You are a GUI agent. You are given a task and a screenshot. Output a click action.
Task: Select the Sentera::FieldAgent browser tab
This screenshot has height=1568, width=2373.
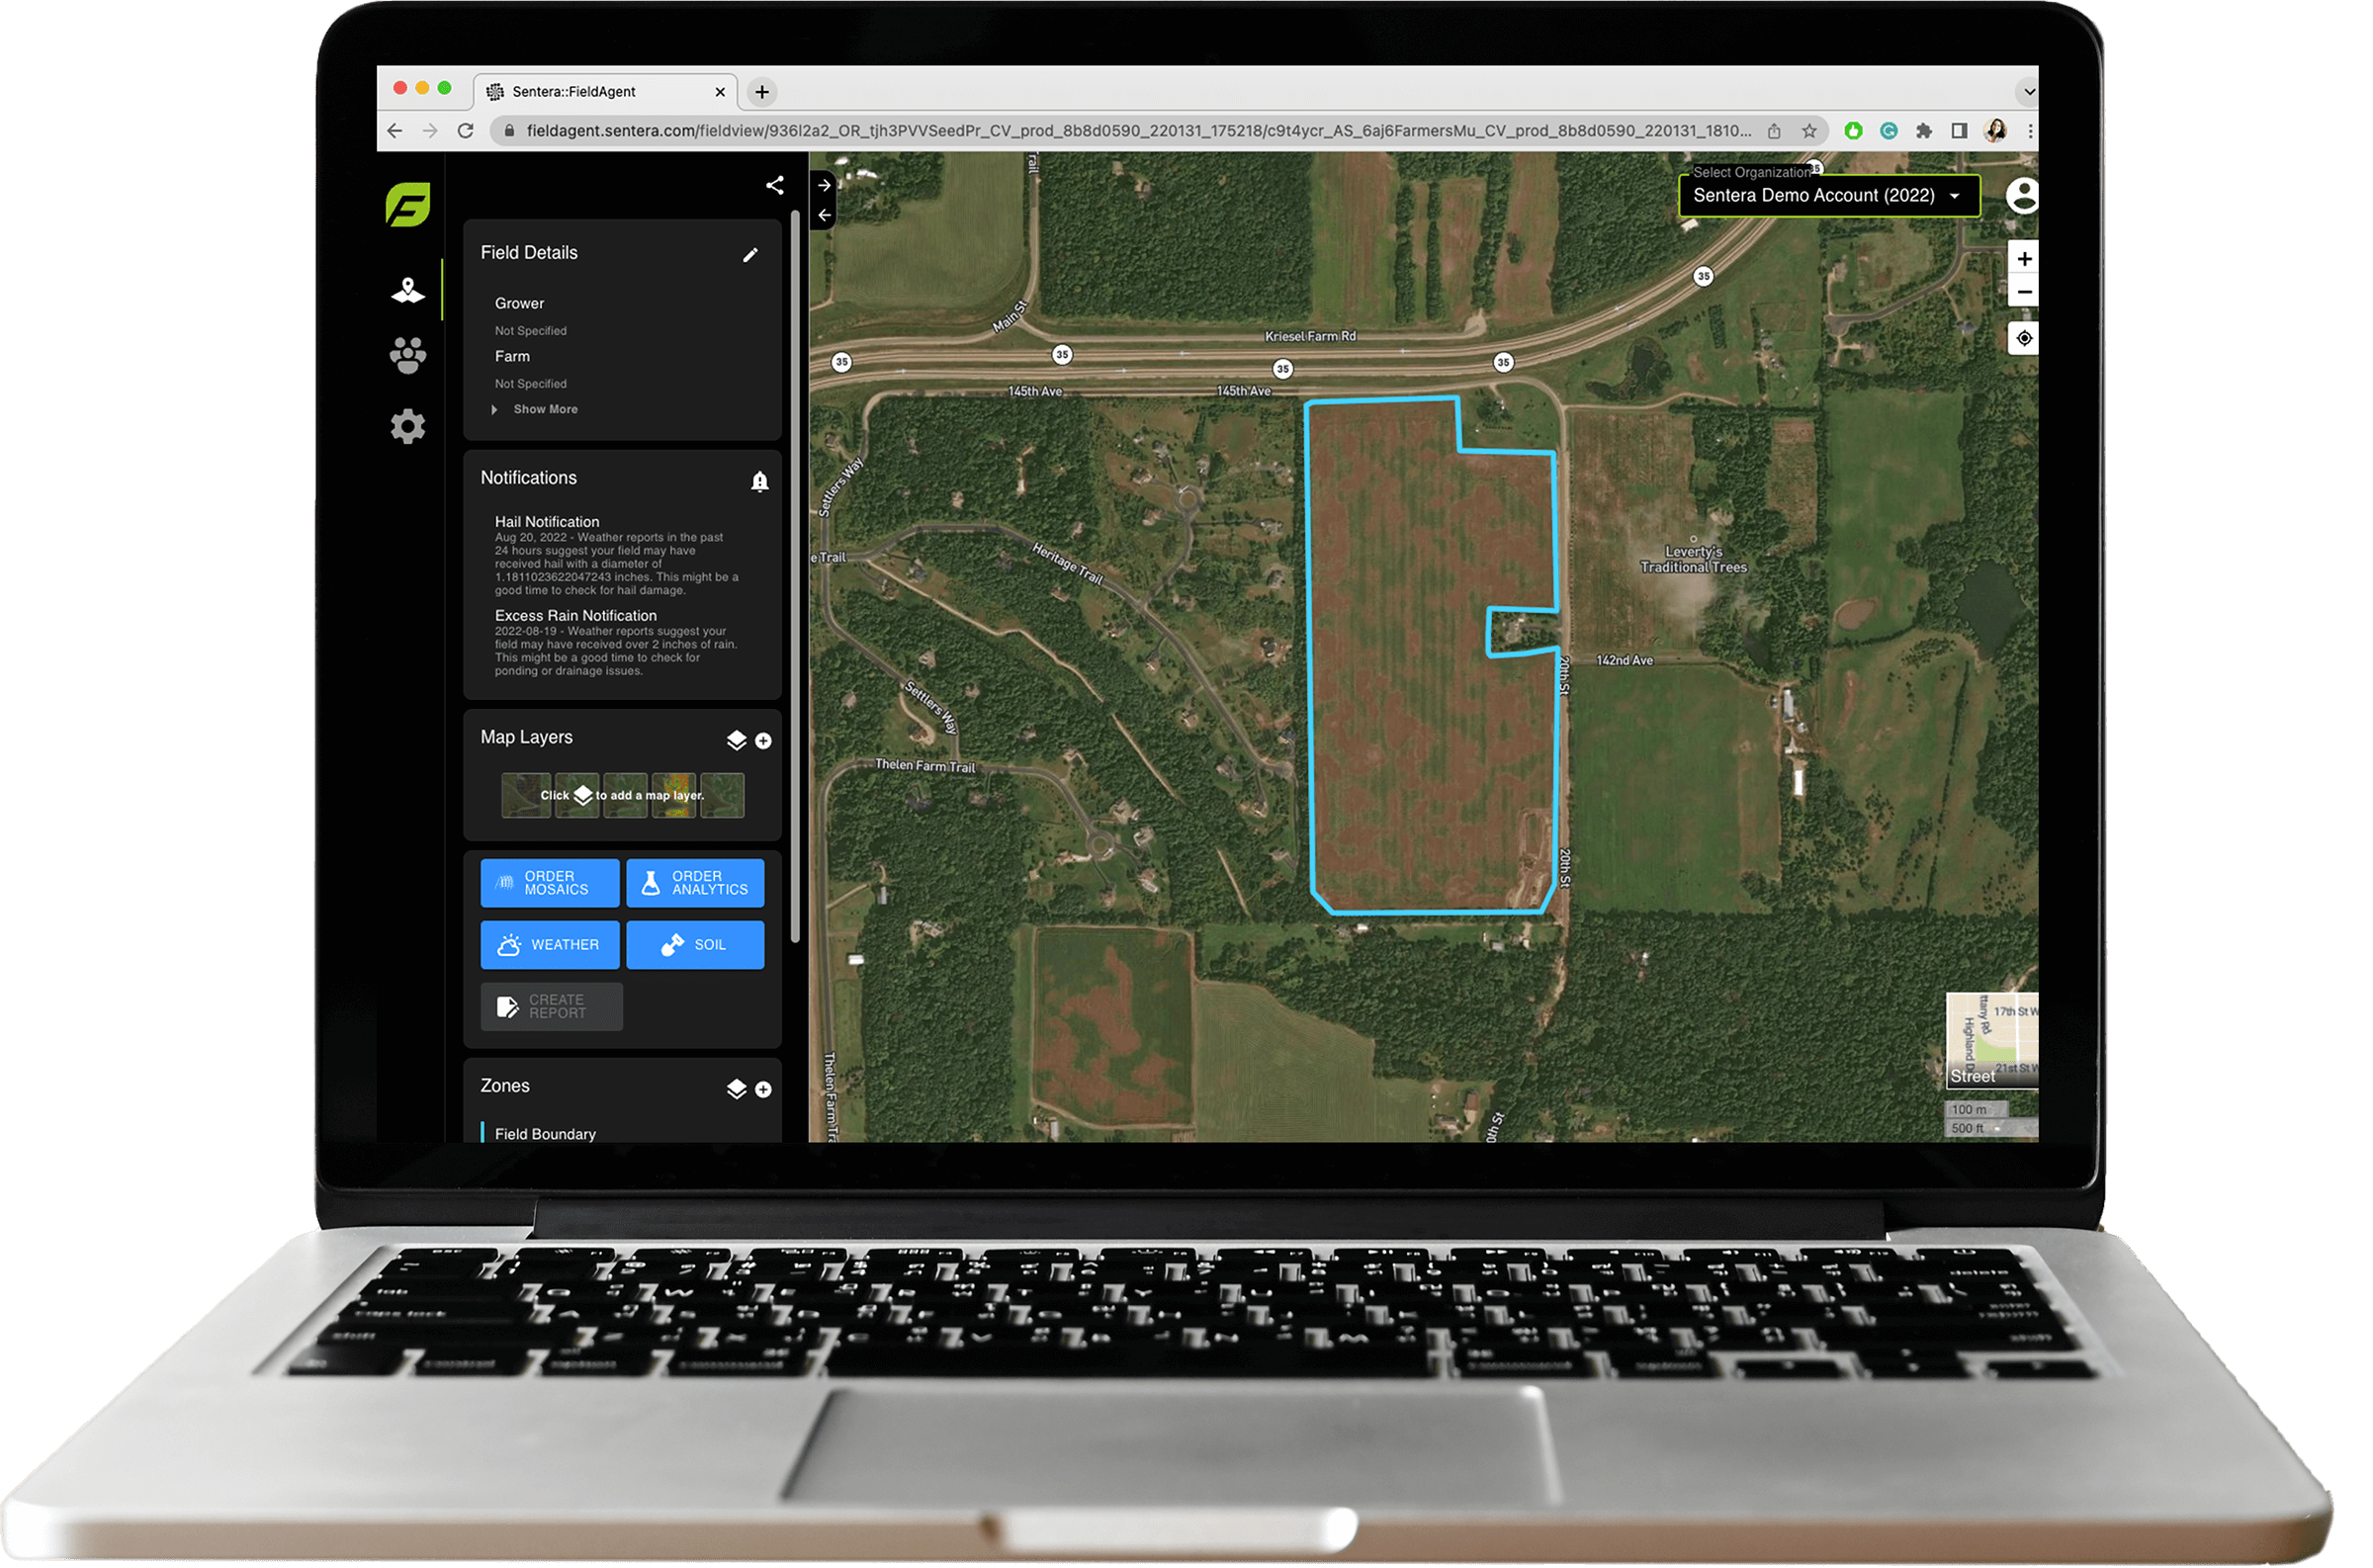click(x=607, y=92)
